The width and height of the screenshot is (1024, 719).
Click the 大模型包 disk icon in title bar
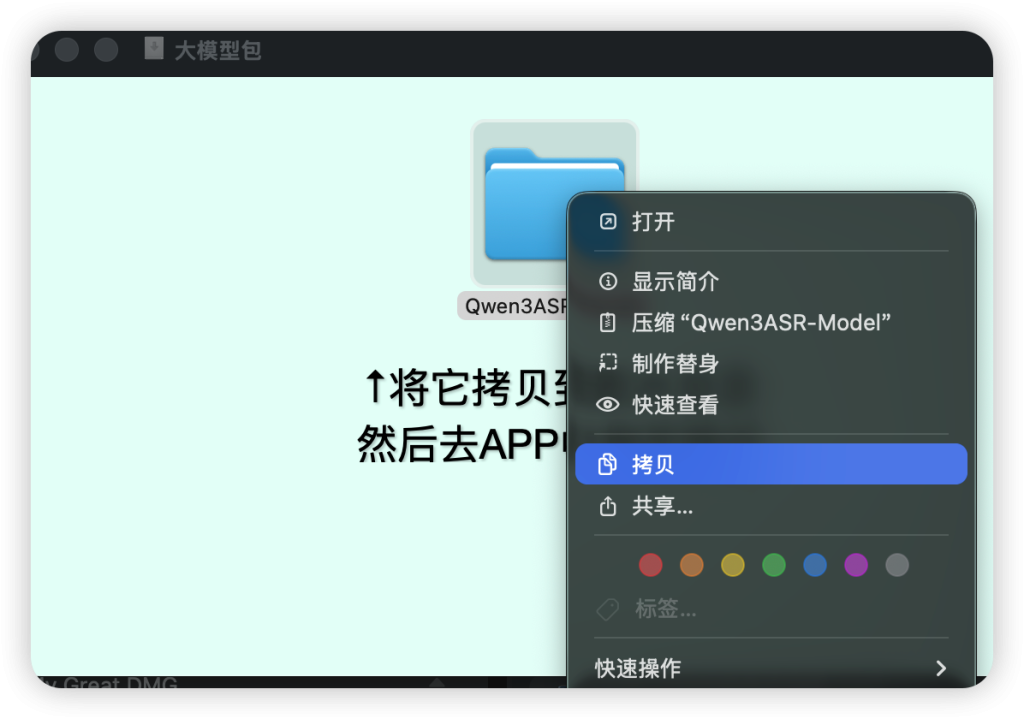[x=153, y=49]
